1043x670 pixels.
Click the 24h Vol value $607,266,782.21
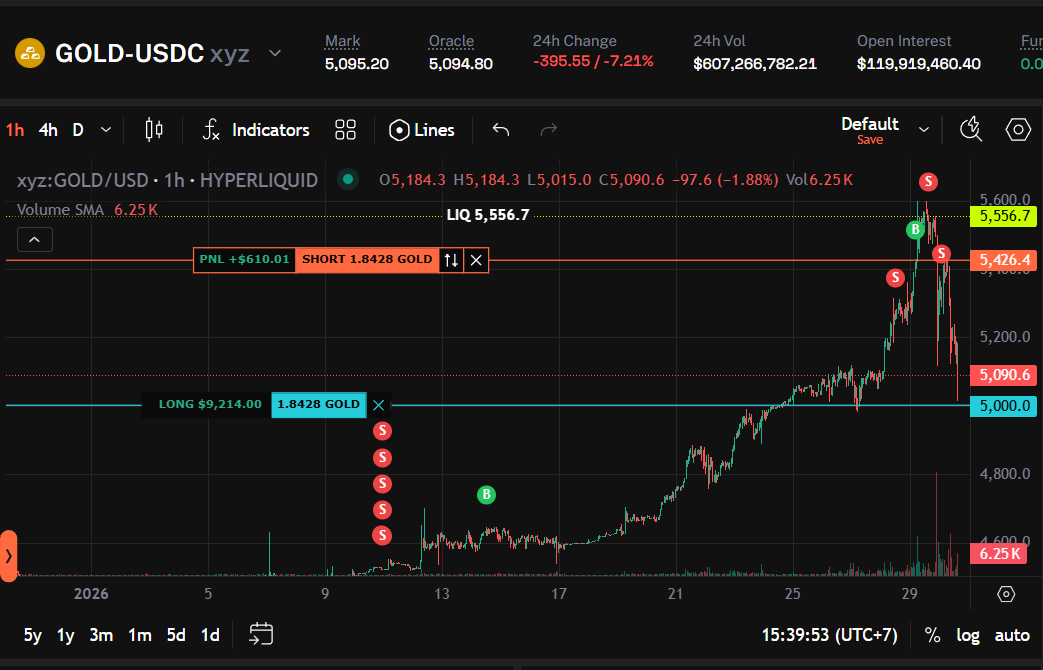coord(754,64)
